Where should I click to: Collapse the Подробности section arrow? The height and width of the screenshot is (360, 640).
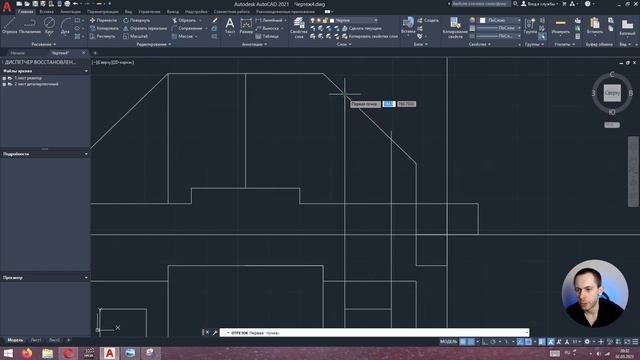click(86, 154)
